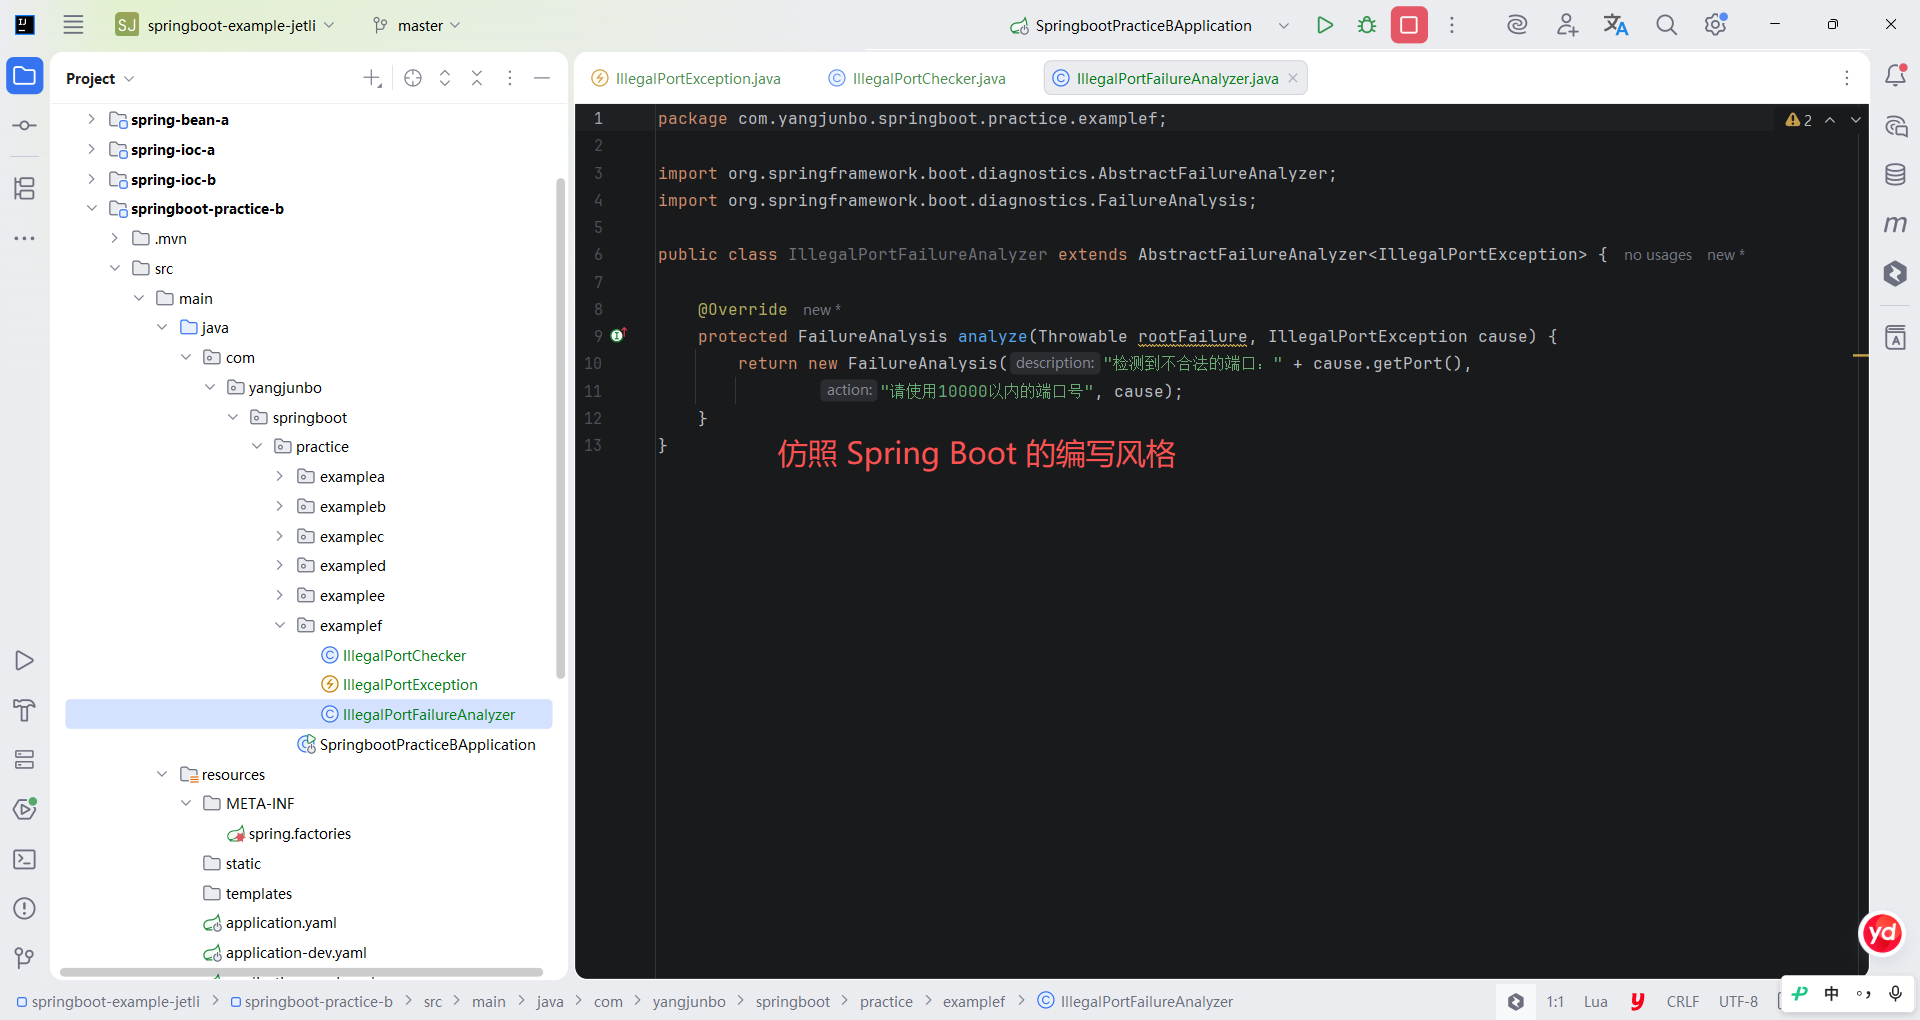This screenshot has width=1920, height=1020.
Task: Open the Structure tool window icon
Action: (25, 188)
